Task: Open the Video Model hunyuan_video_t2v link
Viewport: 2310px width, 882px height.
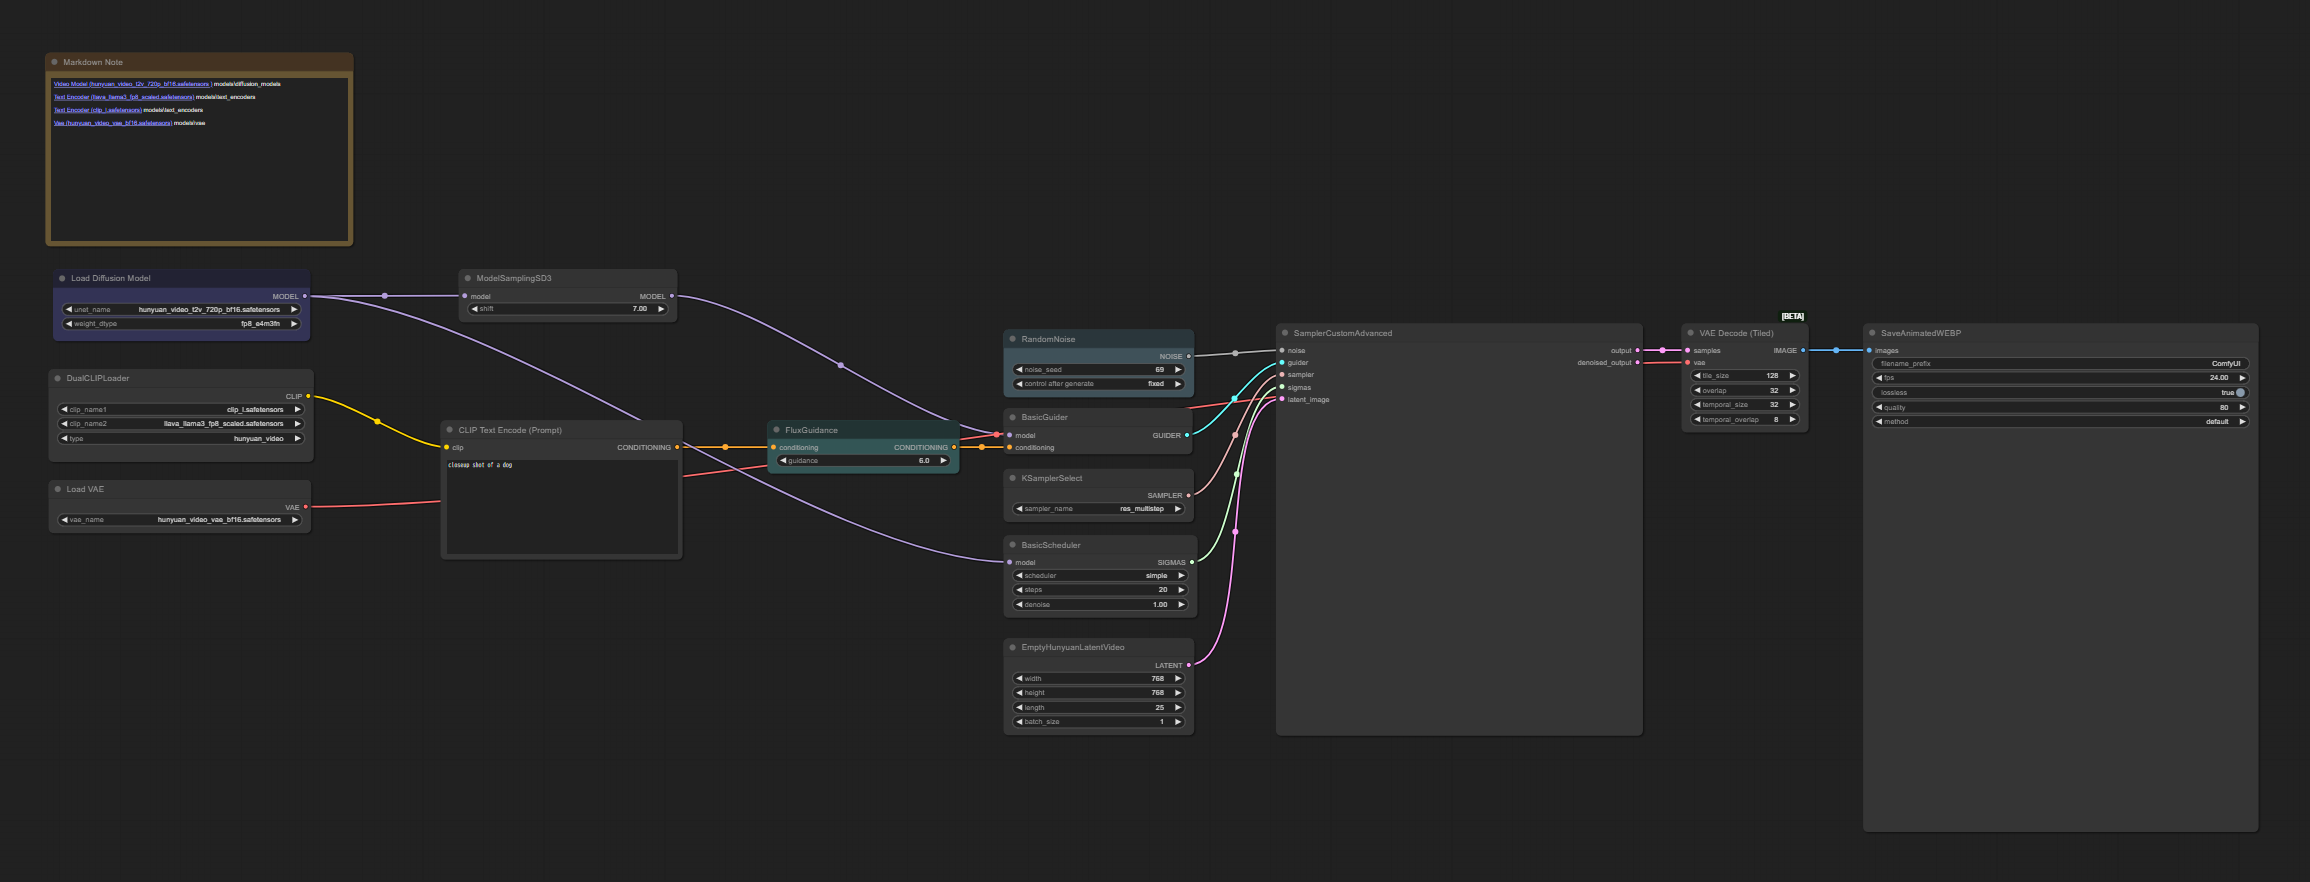Action: [x=131, y=84]
